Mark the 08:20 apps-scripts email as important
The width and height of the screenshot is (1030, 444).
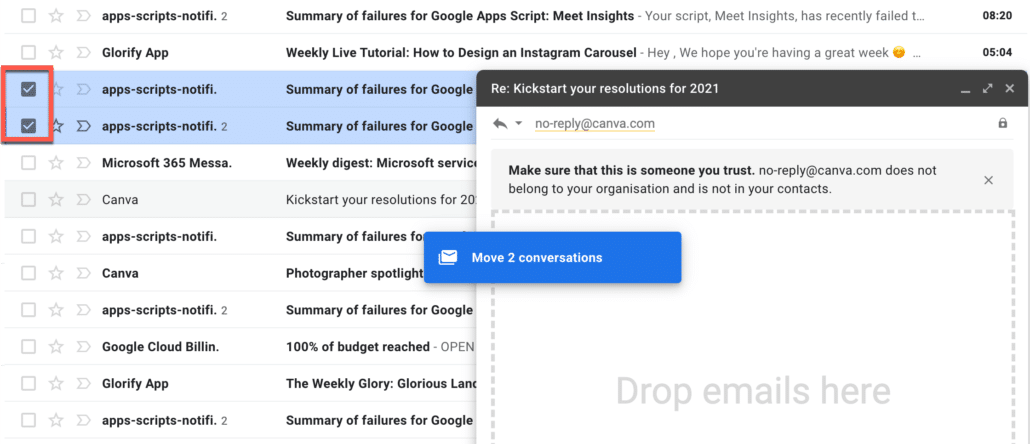[x=83, y=16]
